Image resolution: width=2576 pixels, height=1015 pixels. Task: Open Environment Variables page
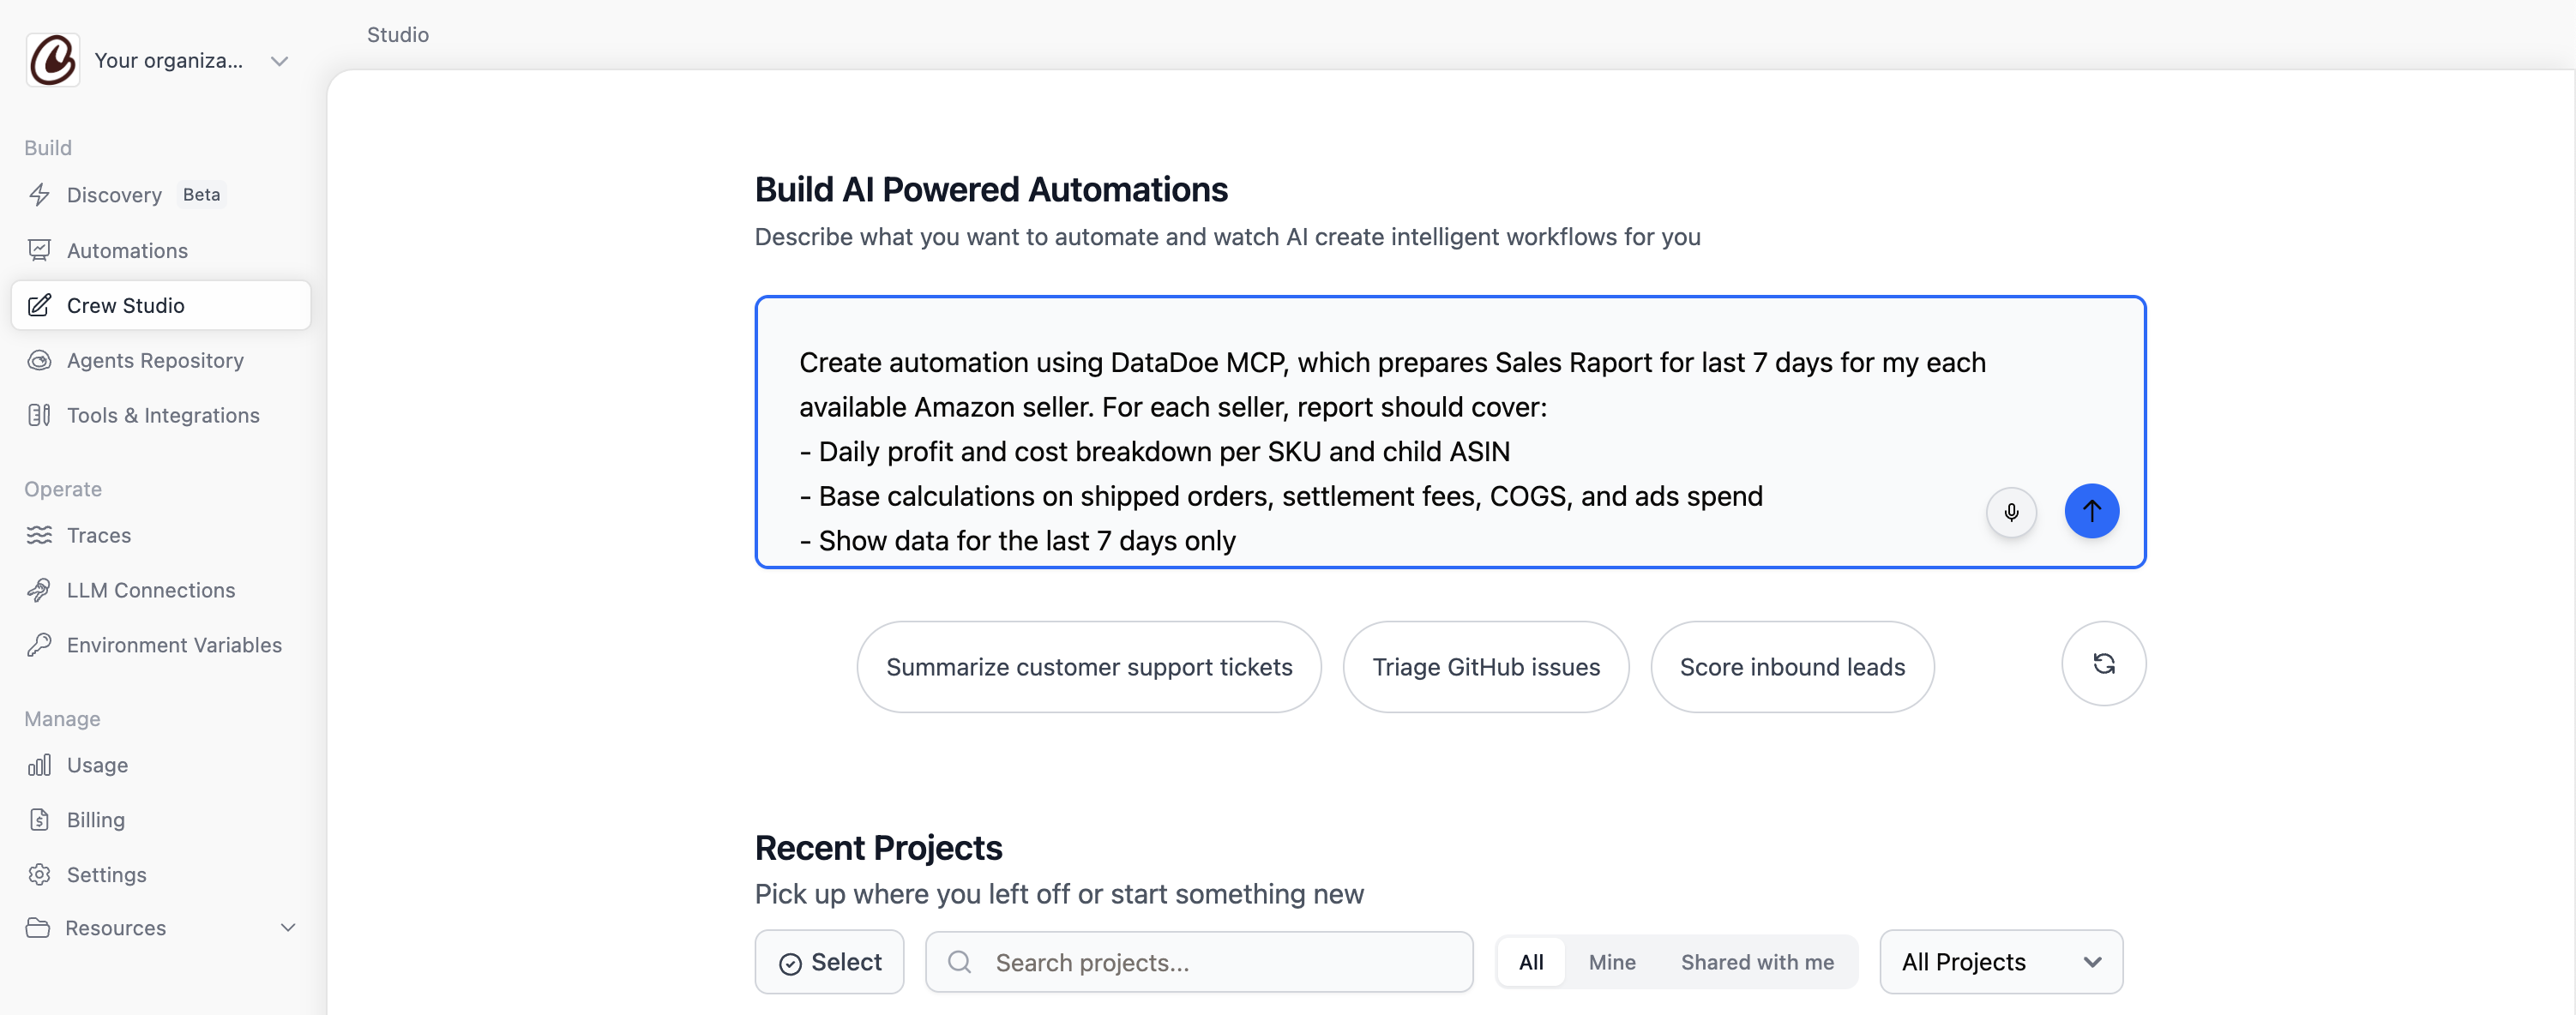pos(161,645)
